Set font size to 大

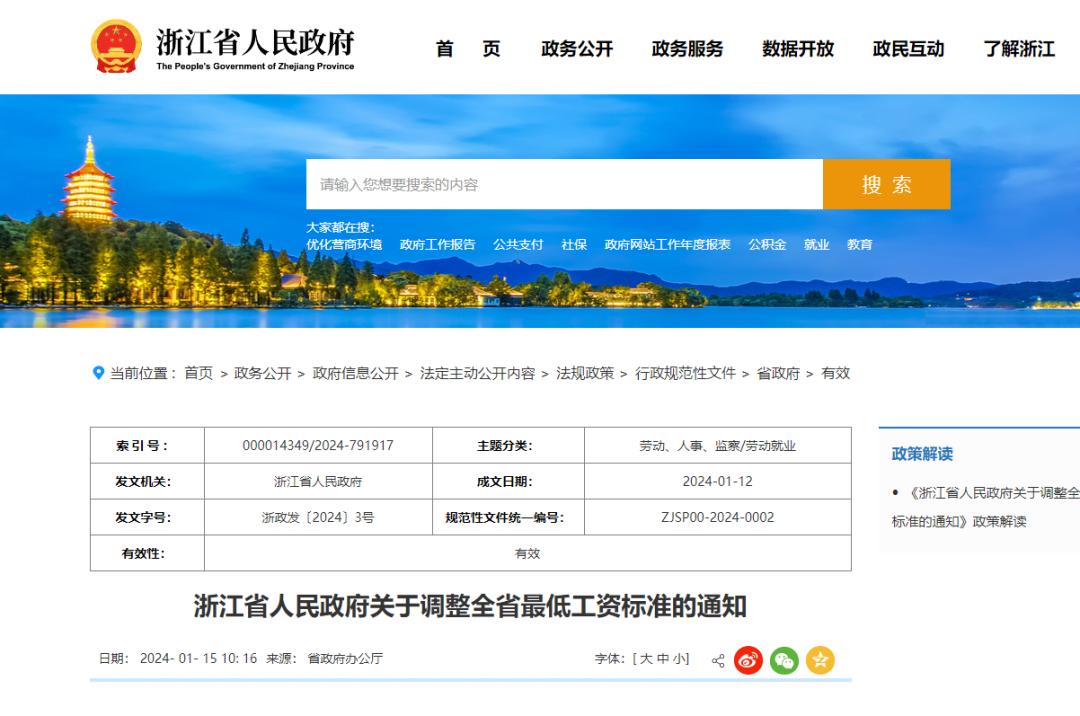[646, 659]
